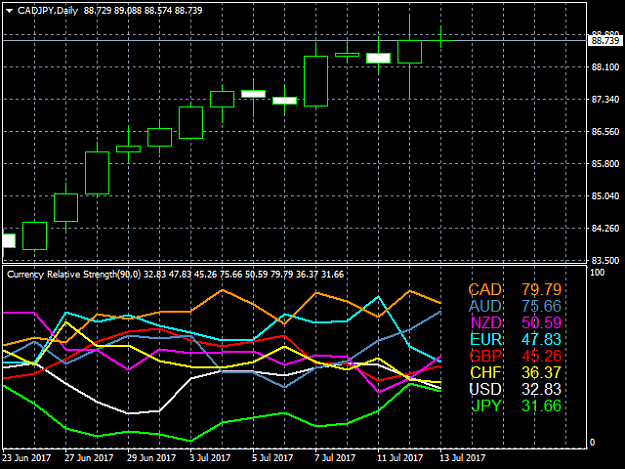The height and width of the screenshot is (469, 625).
Task: Click the 3 Jul 2017 date label
Action: (x=210, y=458)
